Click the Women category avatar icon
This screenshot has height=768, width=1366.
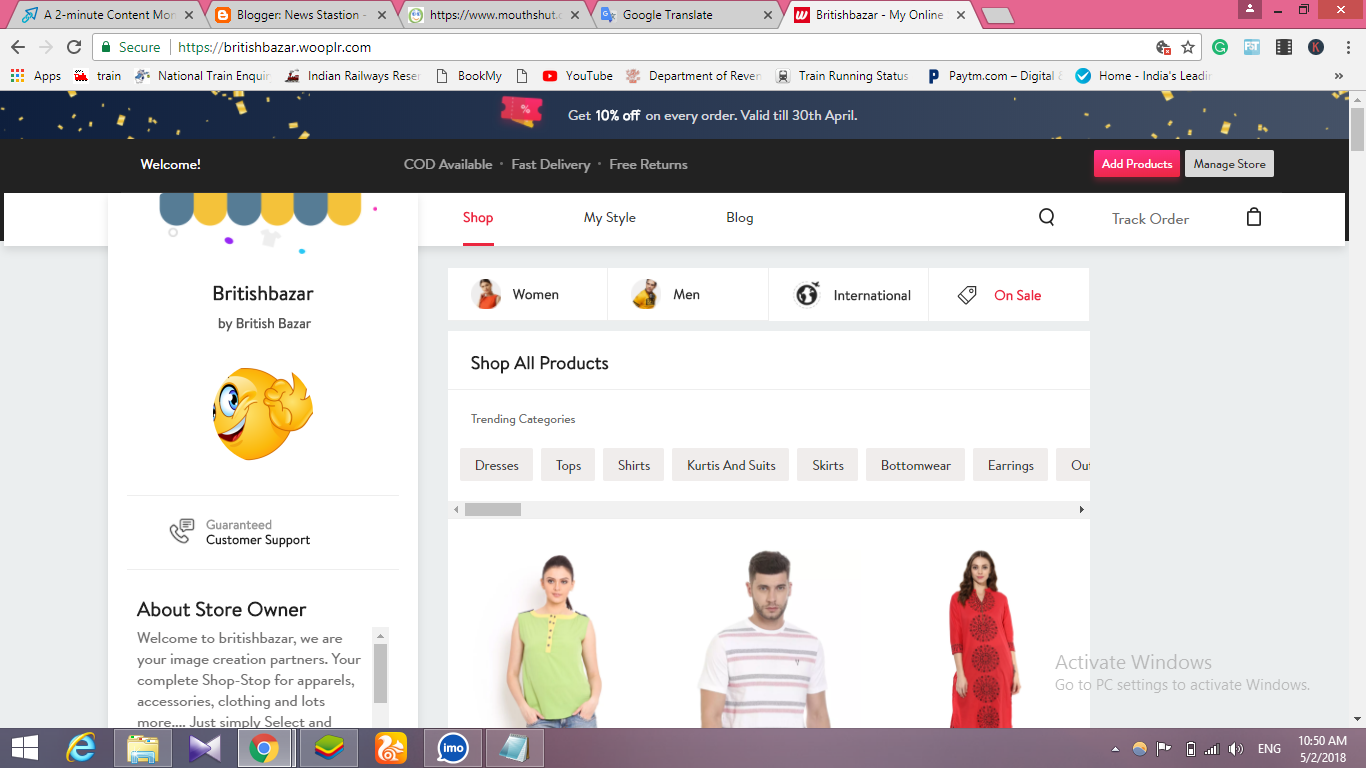coord(486,294)
